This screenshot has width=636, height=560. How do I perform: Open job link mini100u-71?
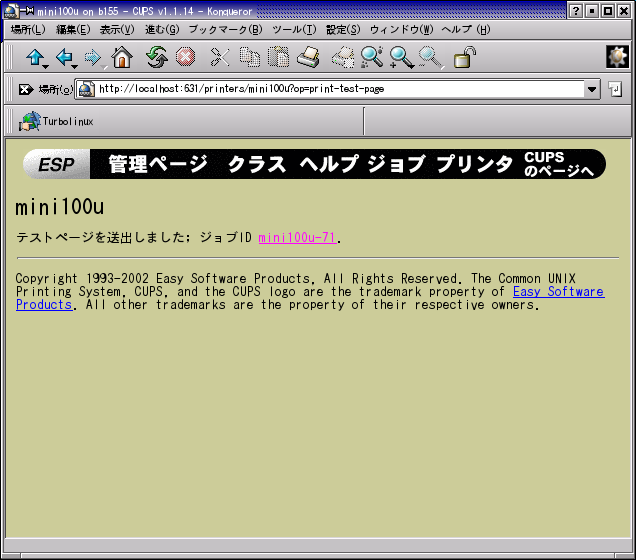297,238
